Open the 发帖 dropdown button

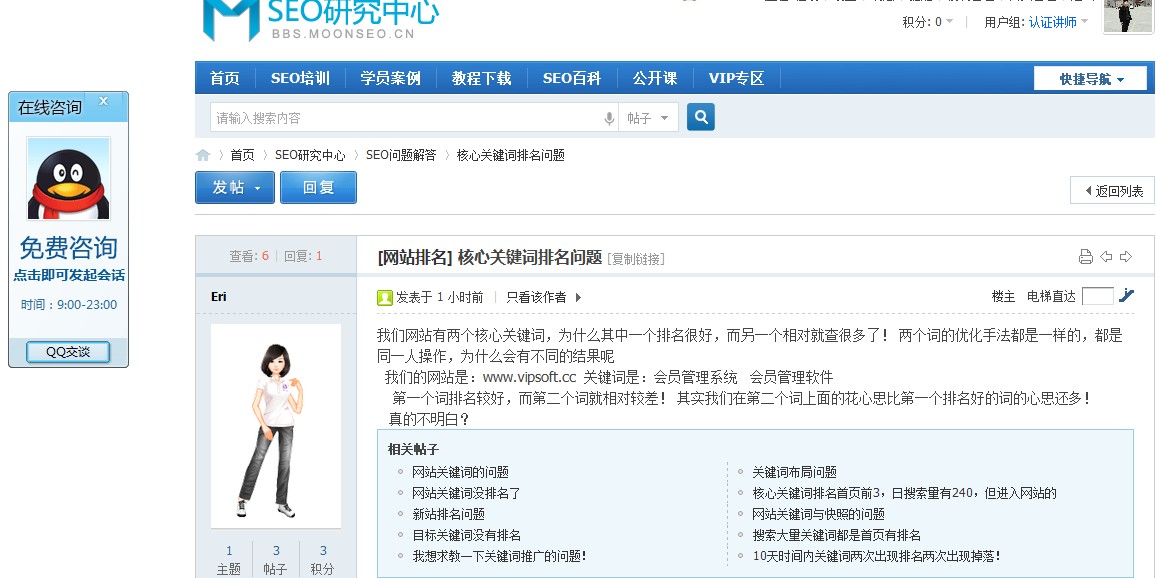(x=234, y=187)
